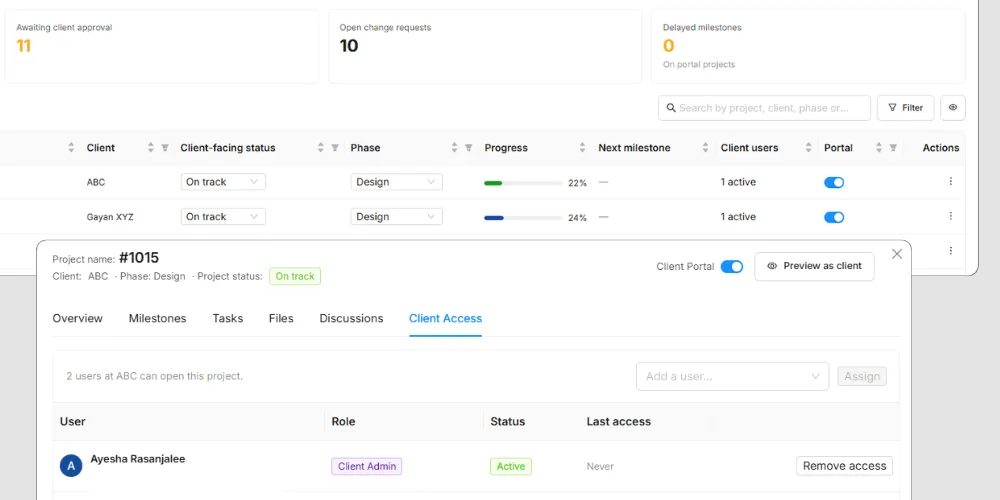This screenshot has width=1000, height=500.
Task: Click Preview as client button
Action: (814, 266)
